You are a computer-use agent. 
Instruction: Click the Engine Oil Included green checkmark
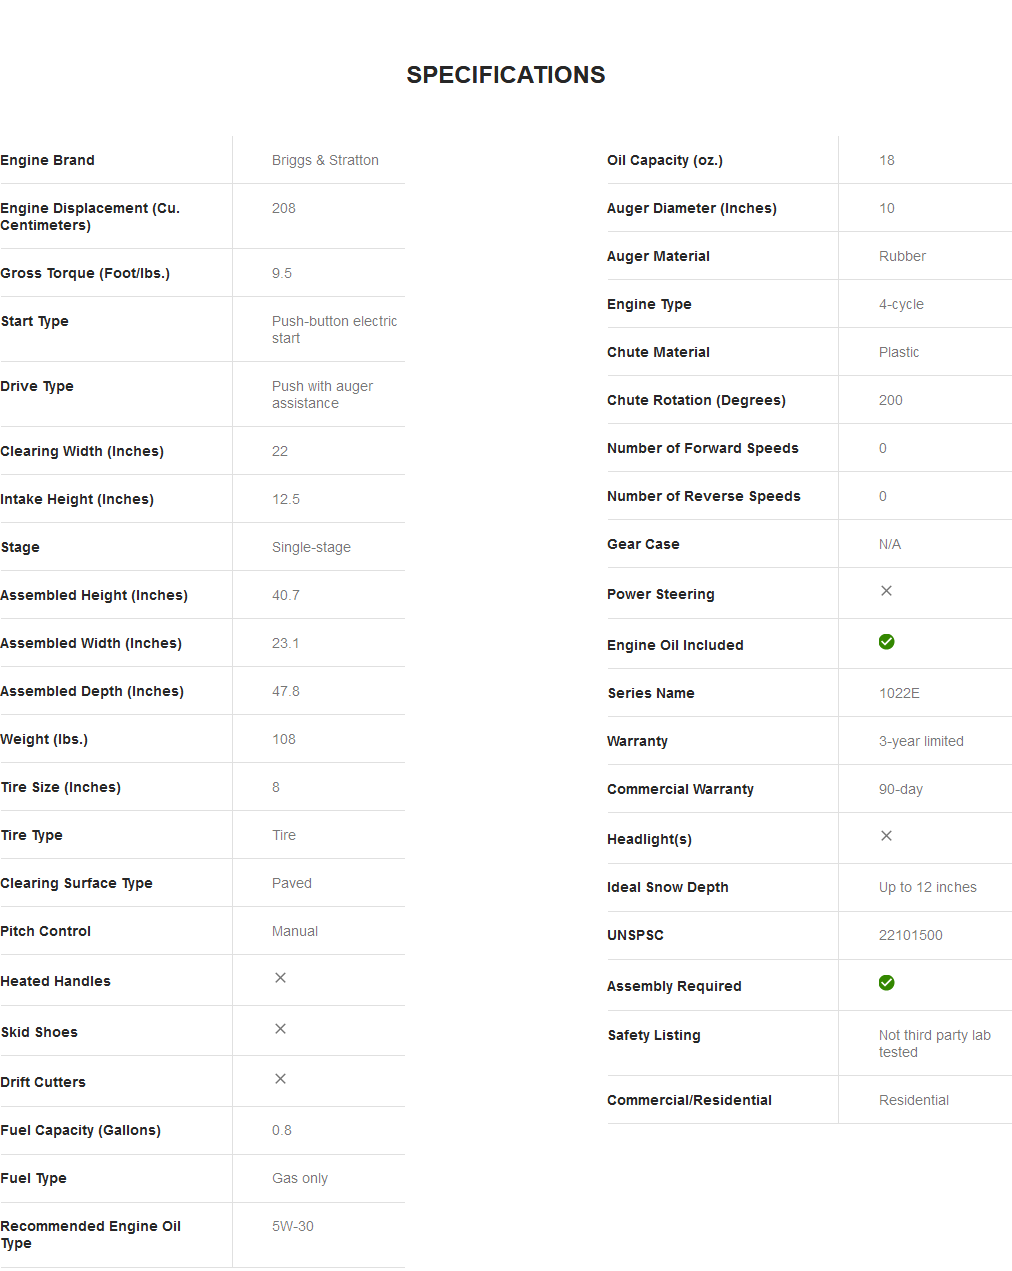(886, 642)
